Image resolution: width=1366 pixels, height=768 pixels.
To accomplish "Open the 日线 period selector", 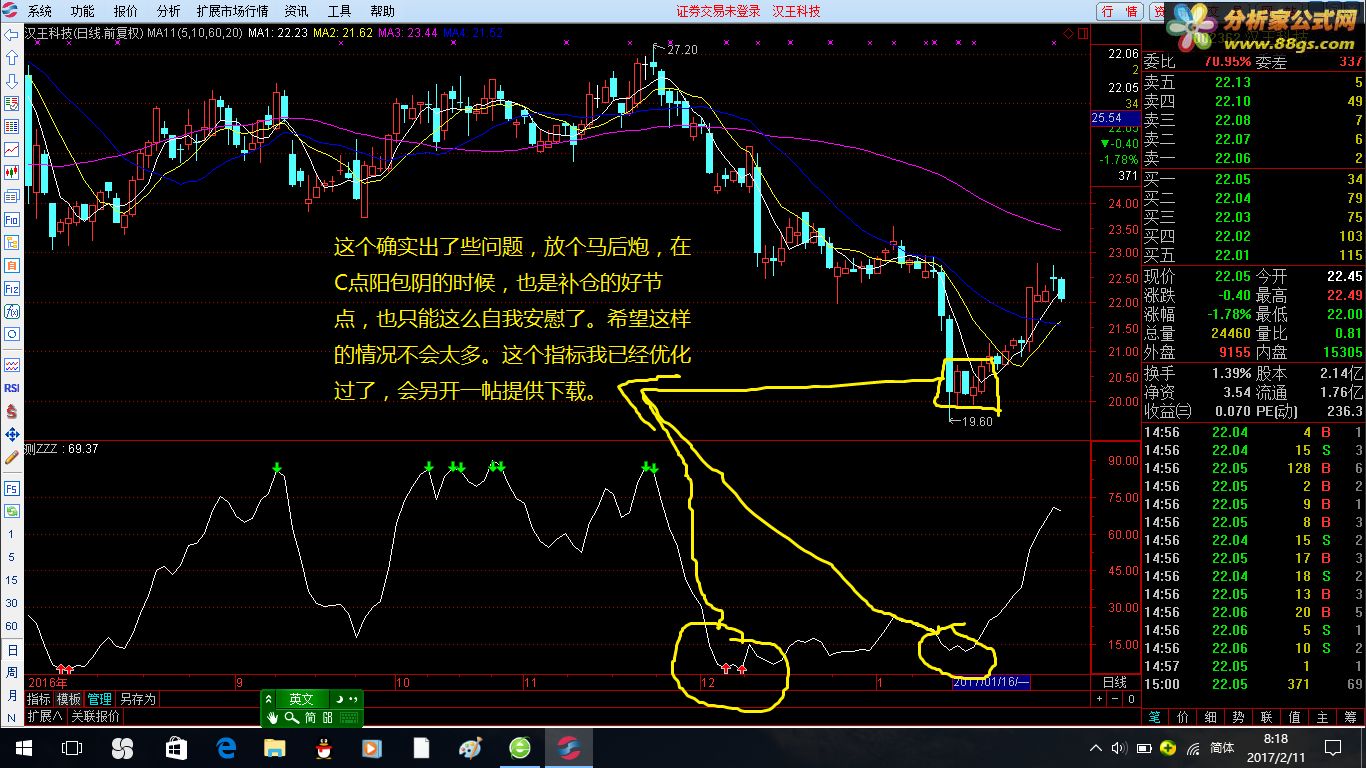I will (x=1114, y=682).
